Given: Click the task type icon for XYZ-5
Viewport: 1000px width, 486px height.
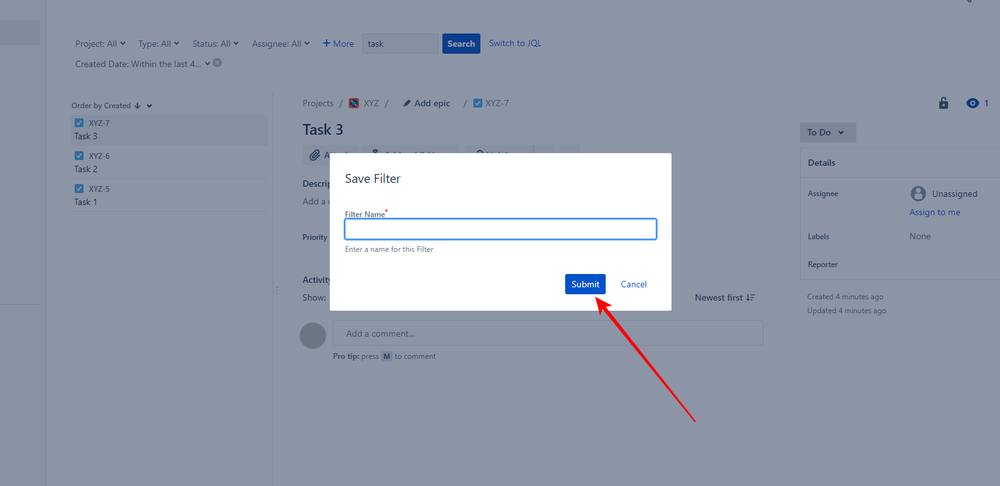Looking at the screenshot, I should 79,188.
